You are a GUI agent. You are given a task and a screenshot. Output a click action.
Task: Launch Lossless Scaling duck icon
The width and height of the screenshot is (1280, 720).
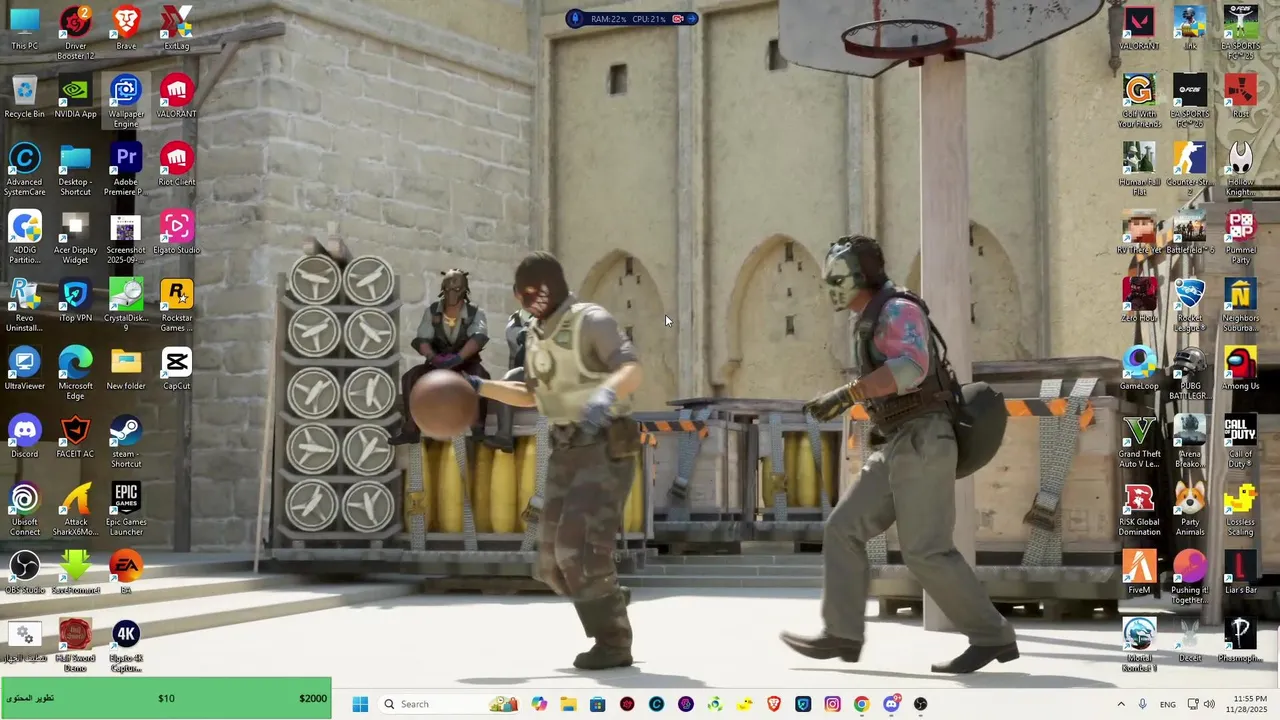coord(1241,508)
